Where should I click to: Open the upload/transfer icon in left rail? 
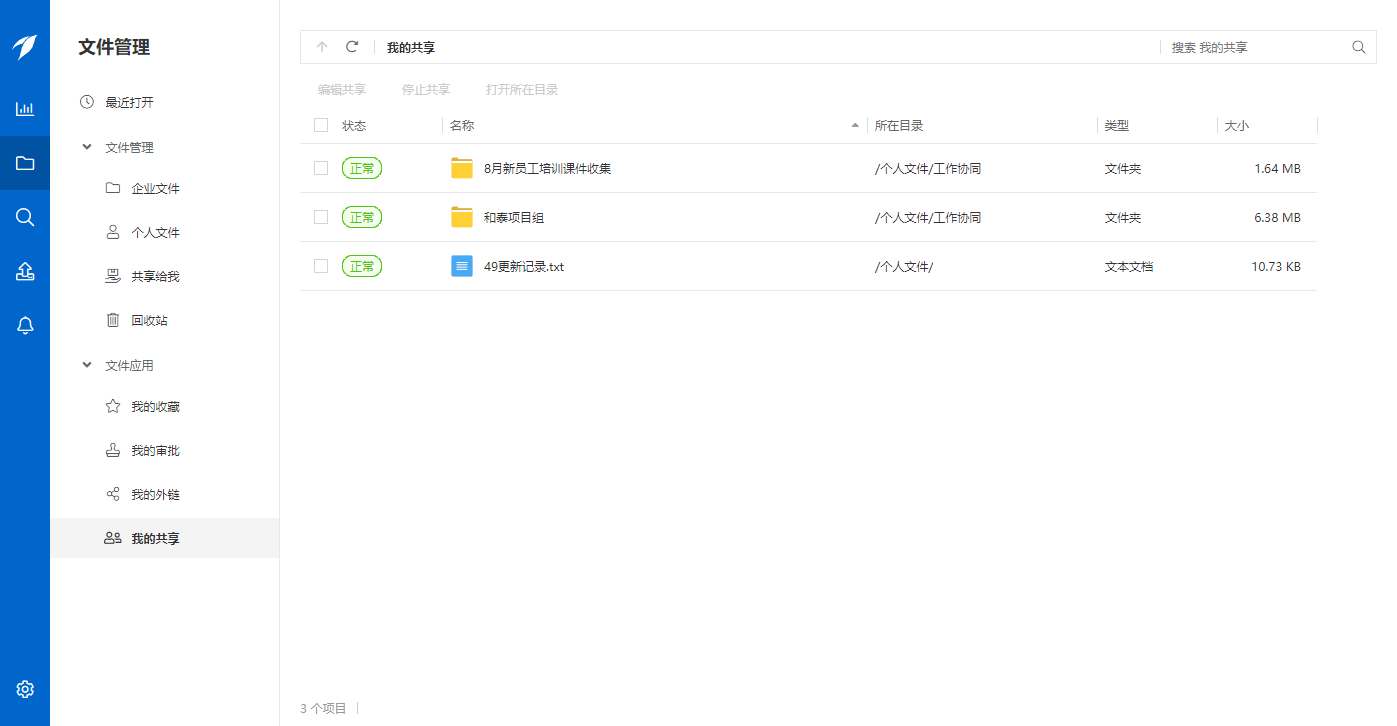point(25,271)
